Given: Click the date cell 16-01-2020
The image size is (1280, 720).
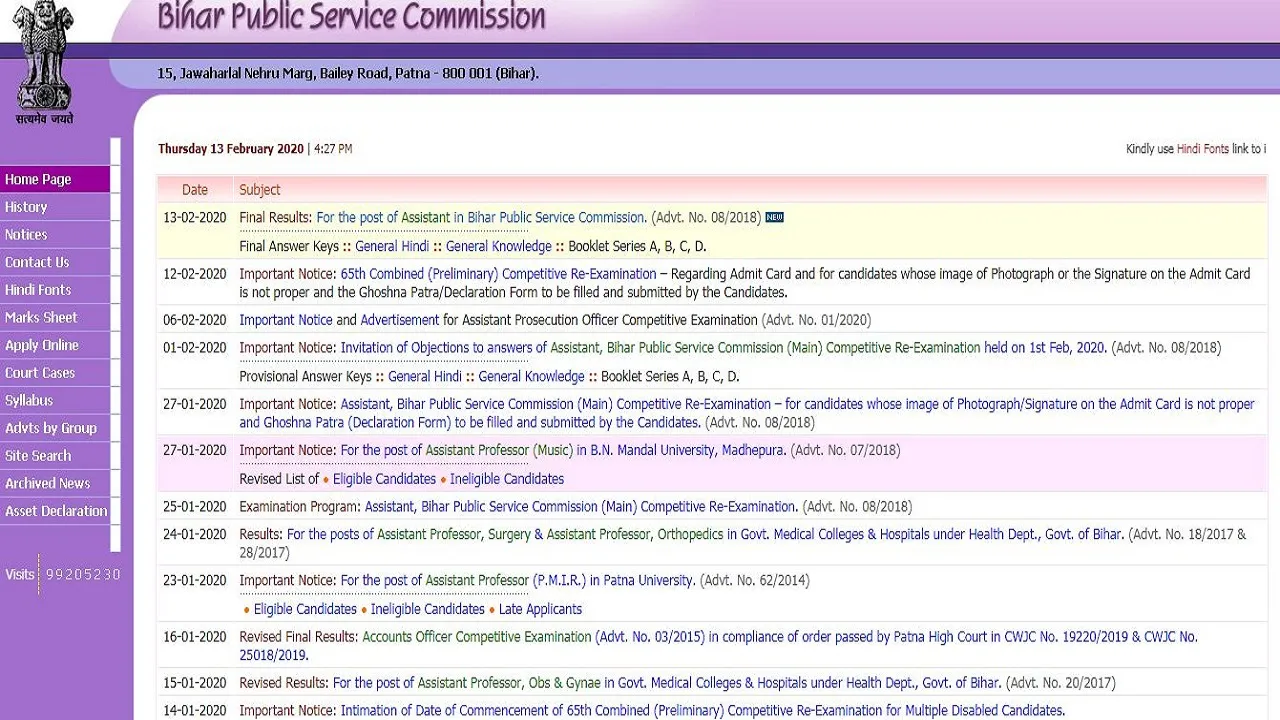Looking at the screenshot, I should click(x=195, y=637).
